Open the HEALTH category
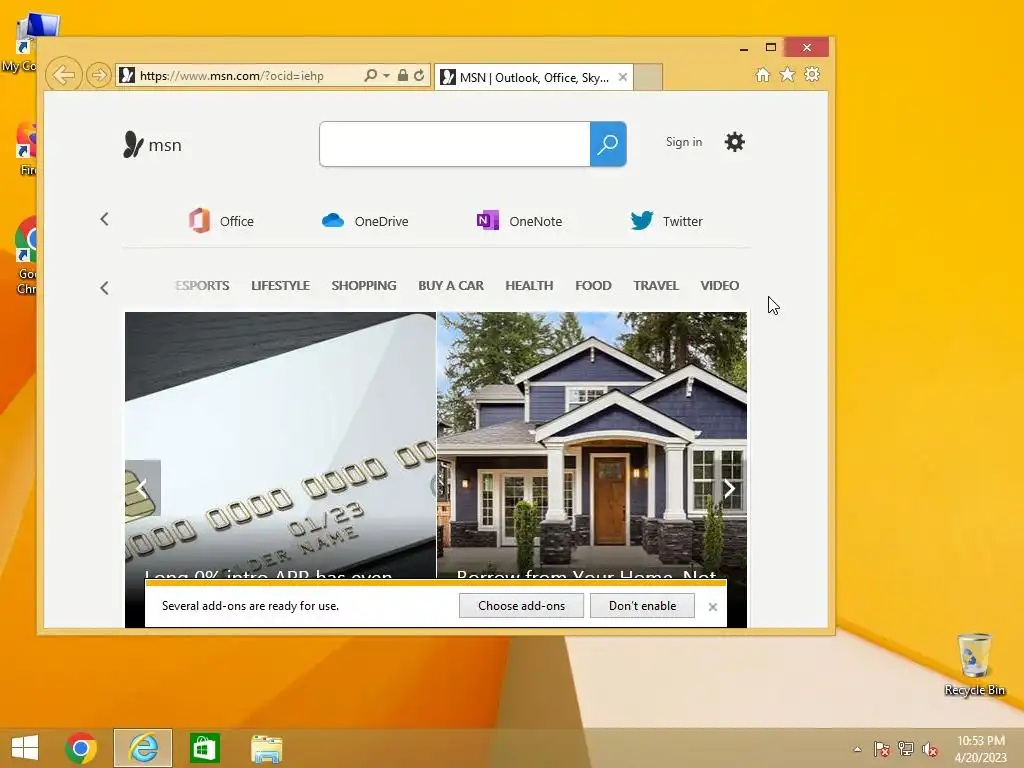 pos(529,285)
